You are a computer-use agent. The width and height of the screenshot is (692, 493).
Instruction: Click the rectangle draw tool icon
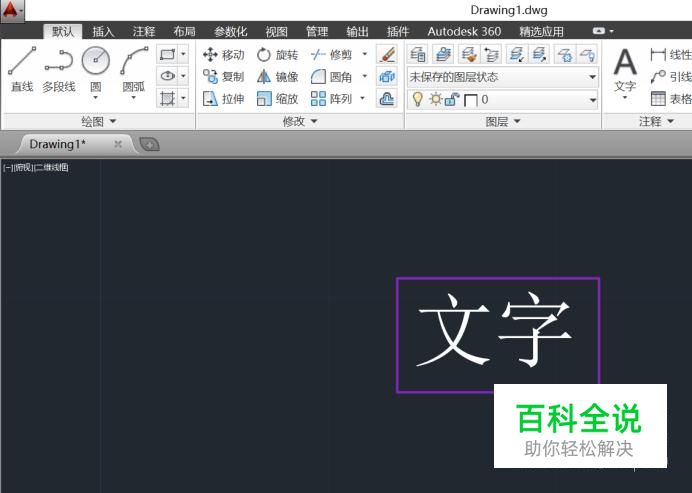168,54
